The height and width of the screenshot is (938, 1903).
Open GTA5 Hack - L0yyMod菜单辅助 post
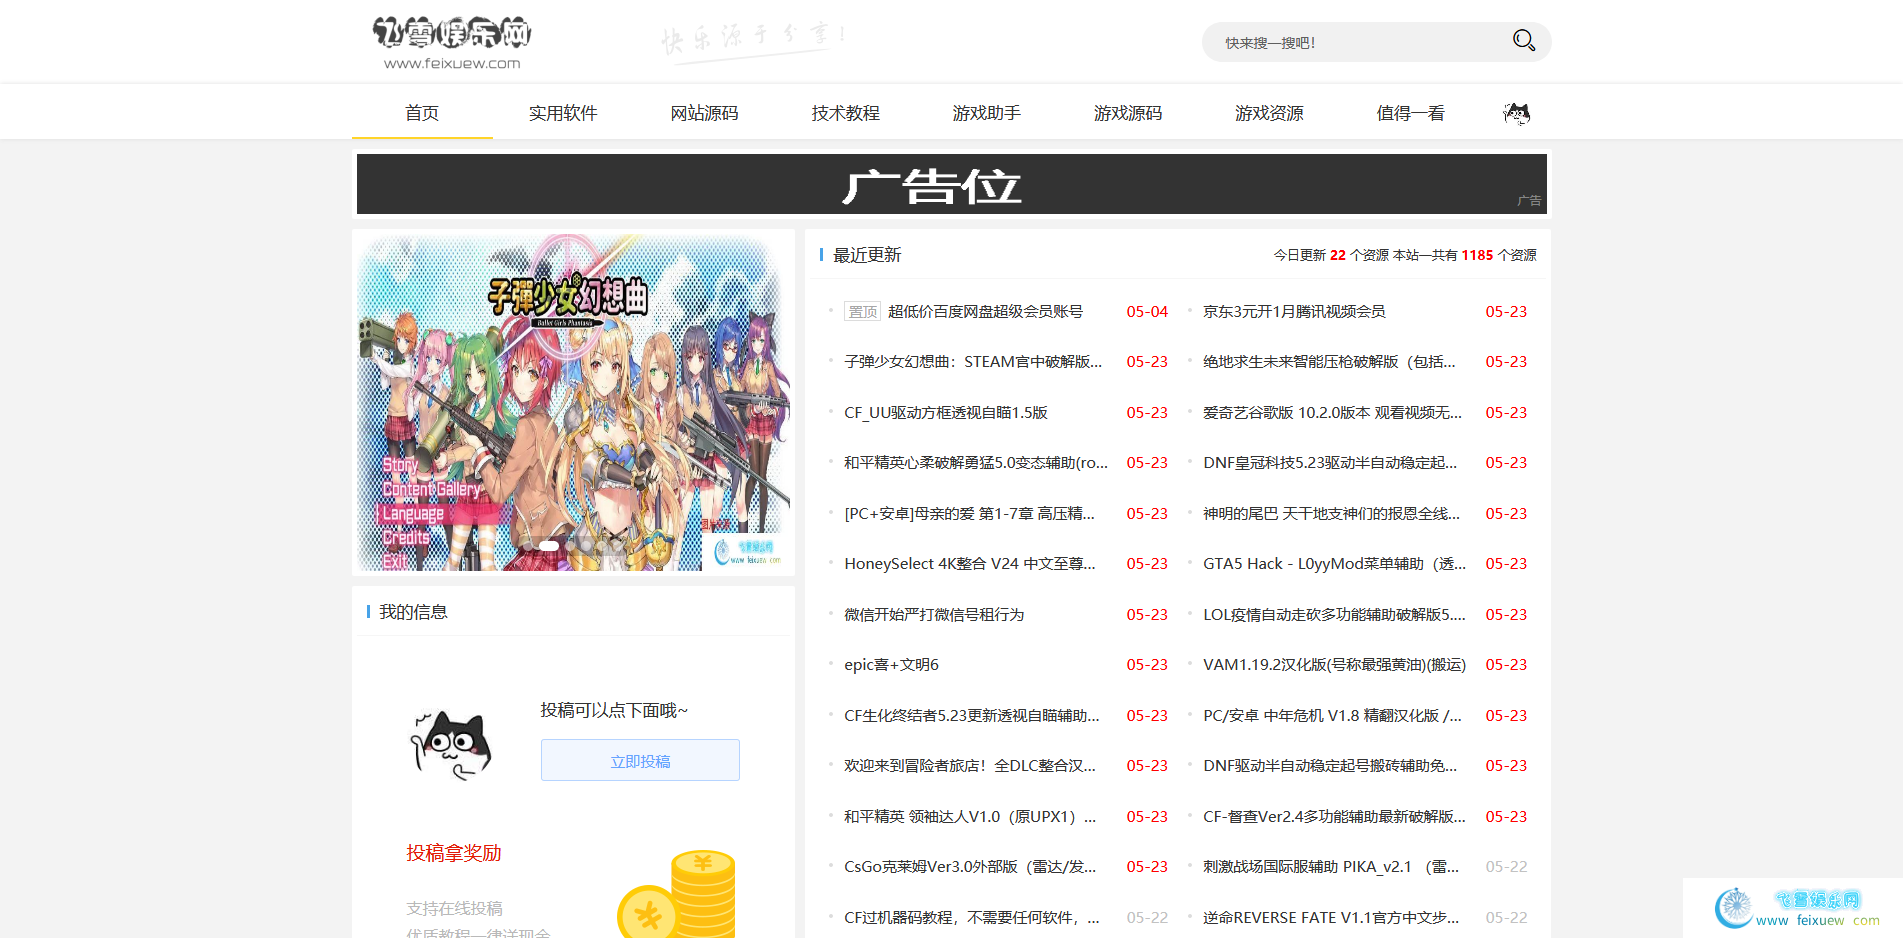point(1334,563)
